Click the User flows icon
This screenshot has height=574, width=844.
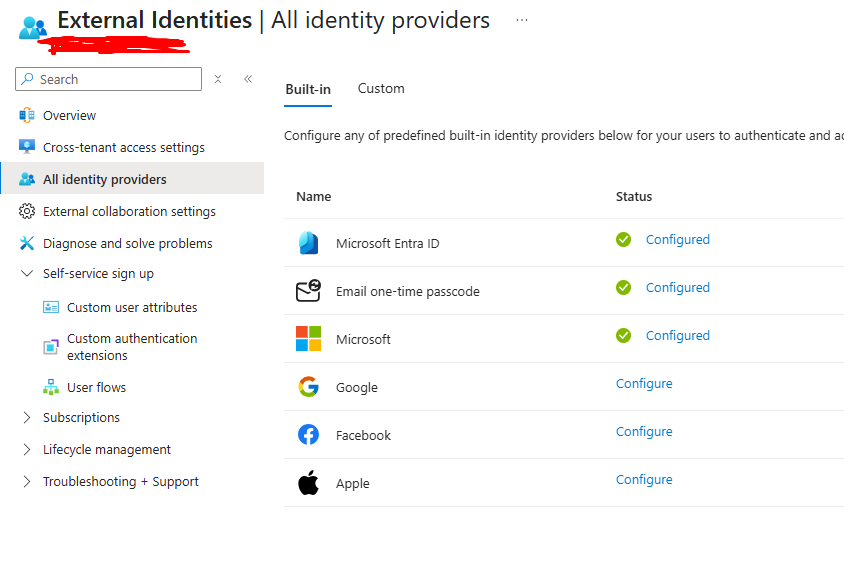tap(51, 387)
